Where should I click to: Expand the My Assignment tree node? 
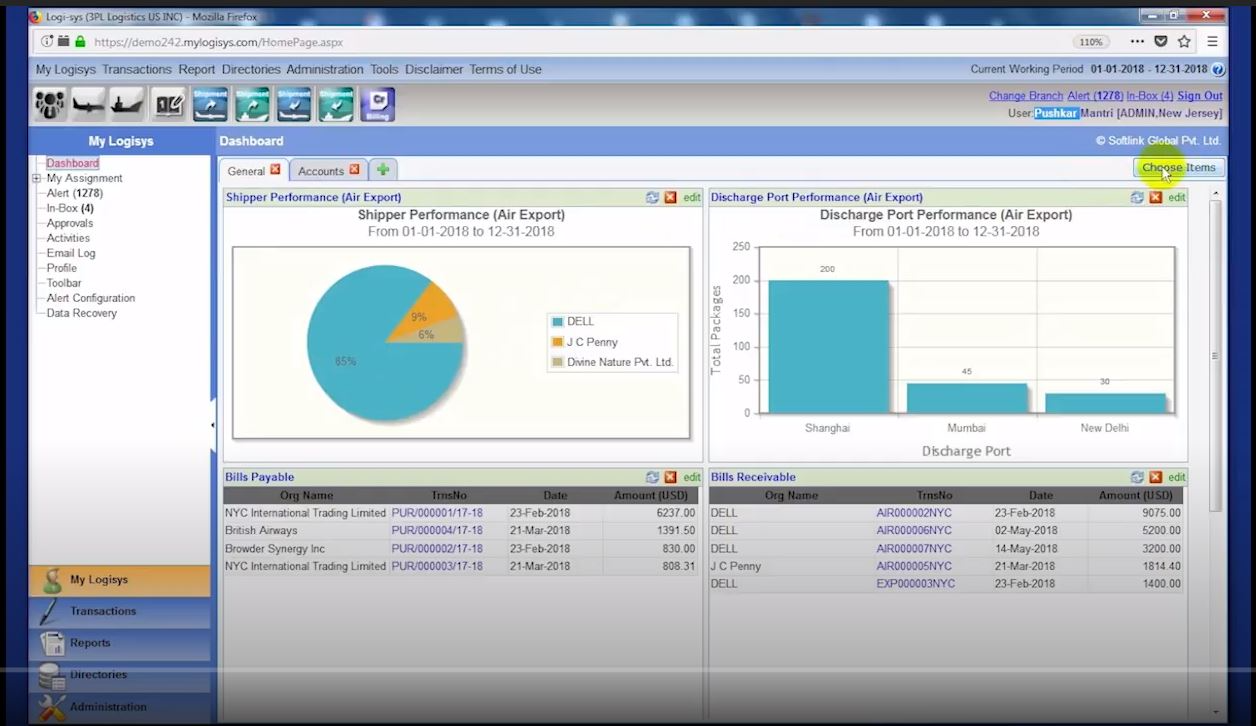coord(37,177)
